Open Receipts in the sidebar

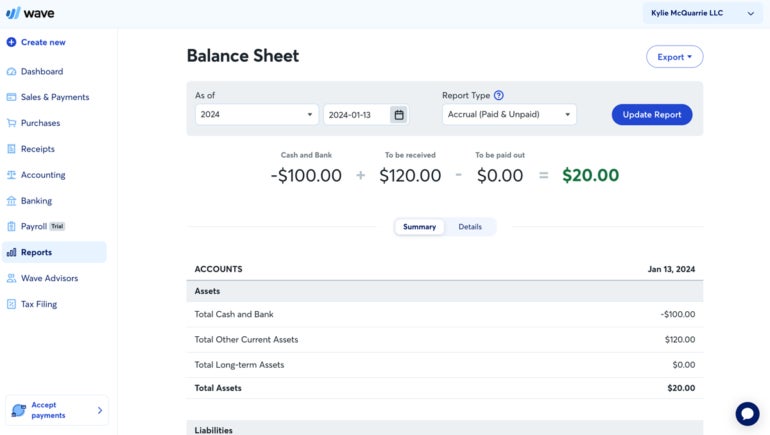point(38,149)
